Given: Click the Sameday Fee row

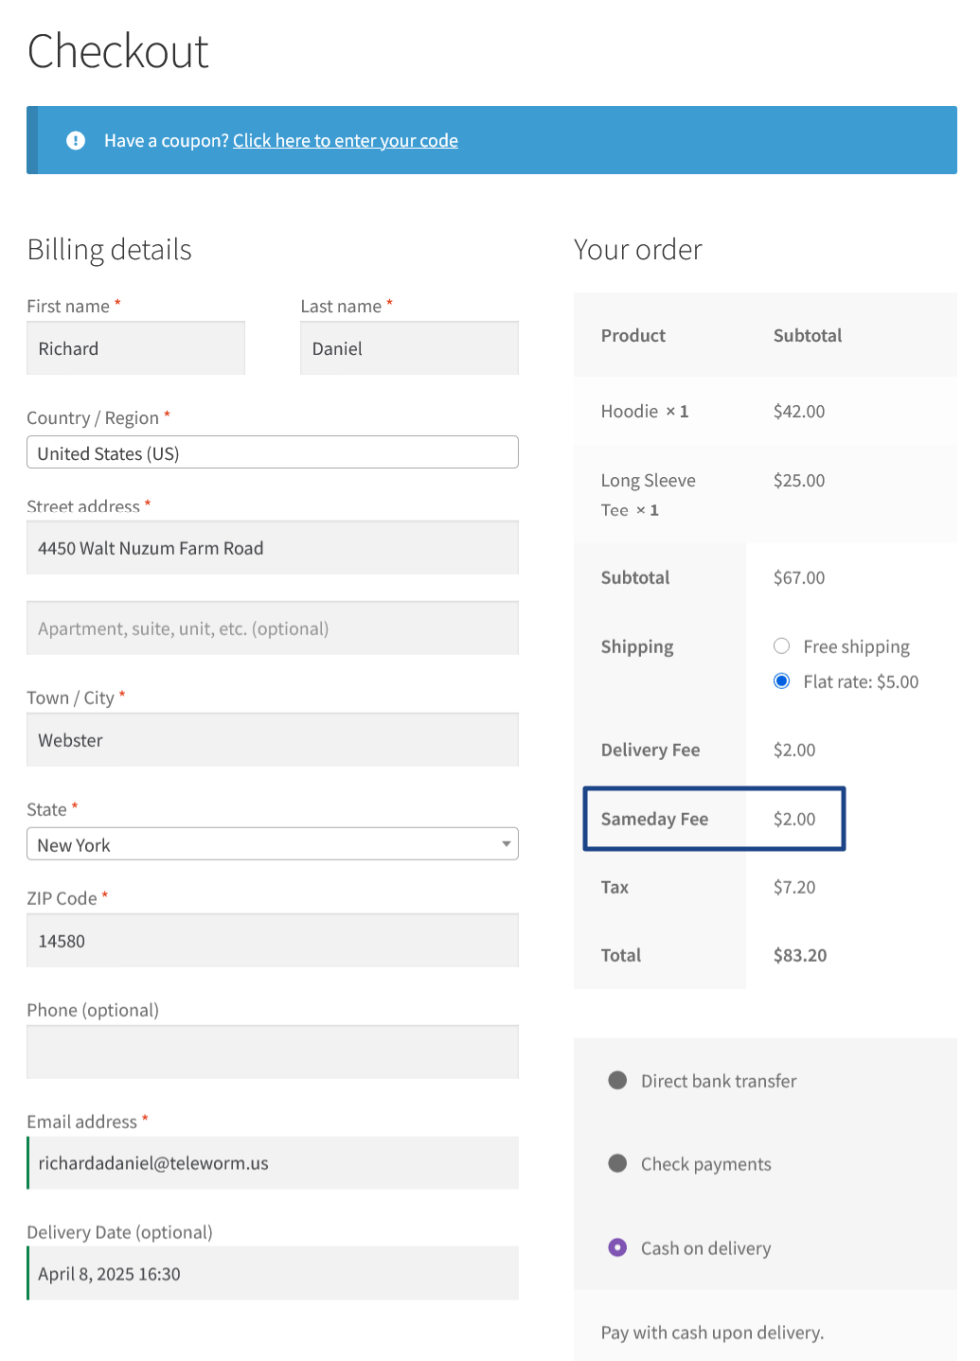Looking at the screenshot, I should click(714, 819).
